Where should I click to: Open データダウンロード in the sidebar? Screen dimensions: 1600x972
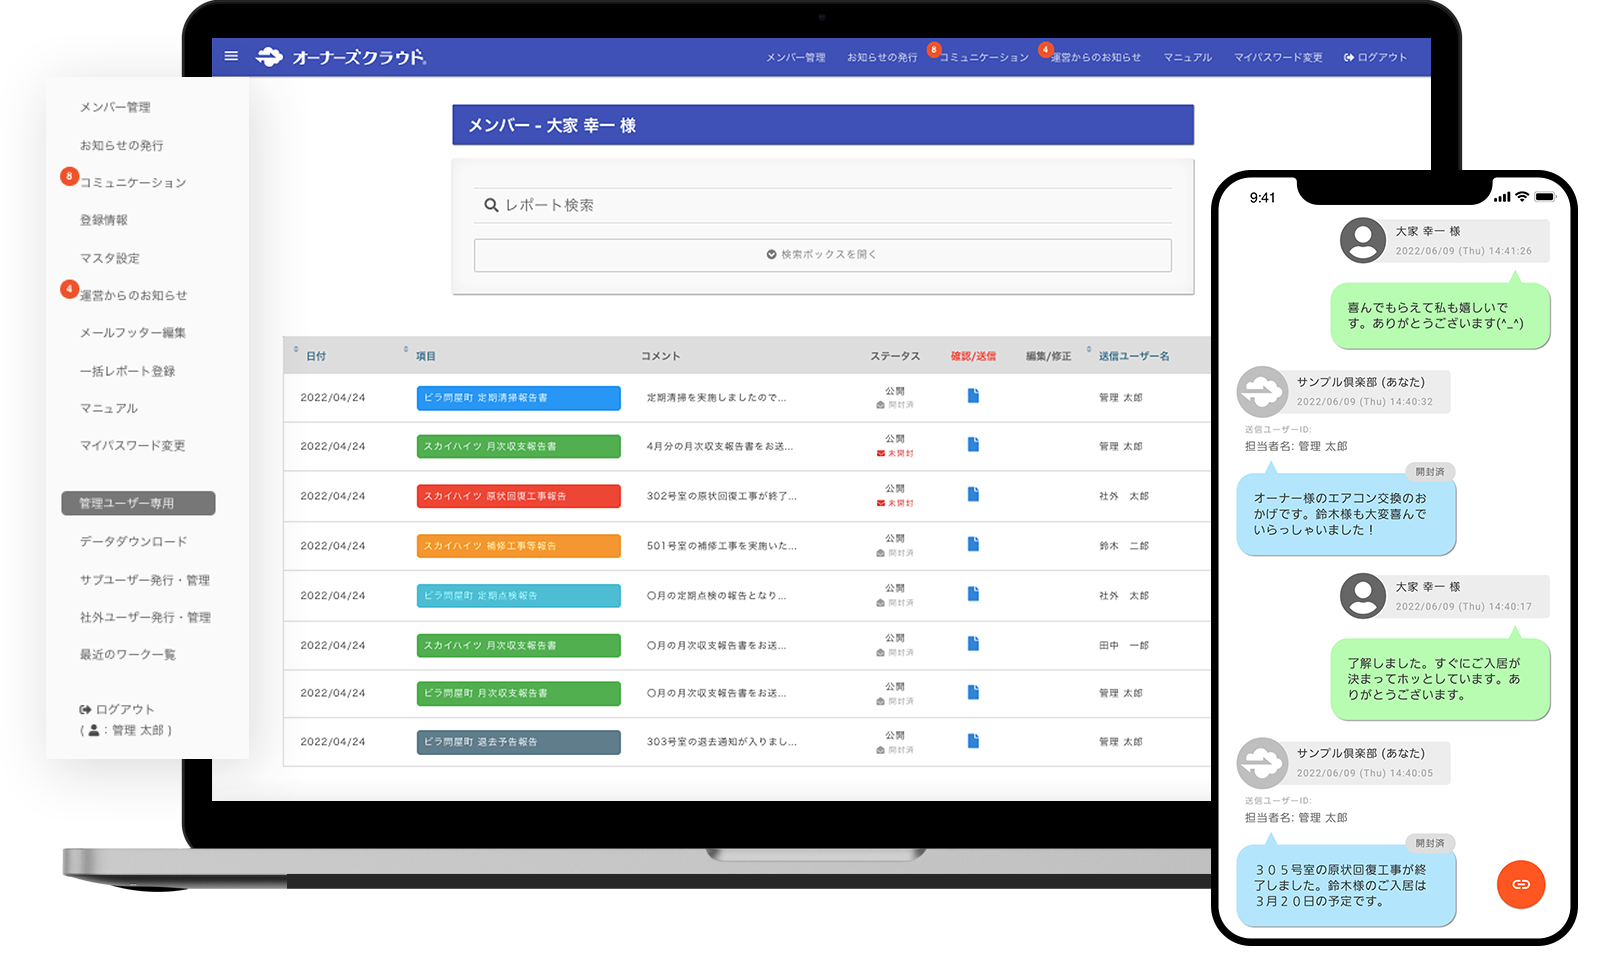[x=134, y=541]
